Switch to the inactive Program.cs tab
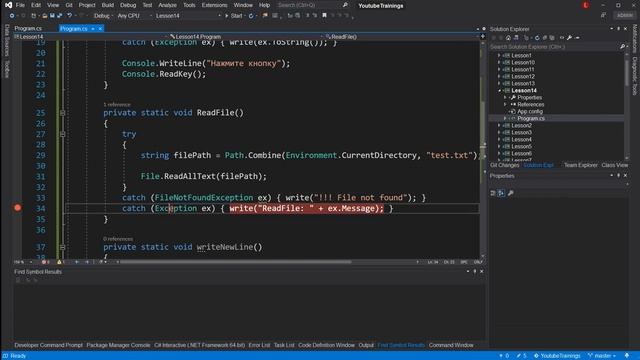The image size is (640, 360). (28, 29)
